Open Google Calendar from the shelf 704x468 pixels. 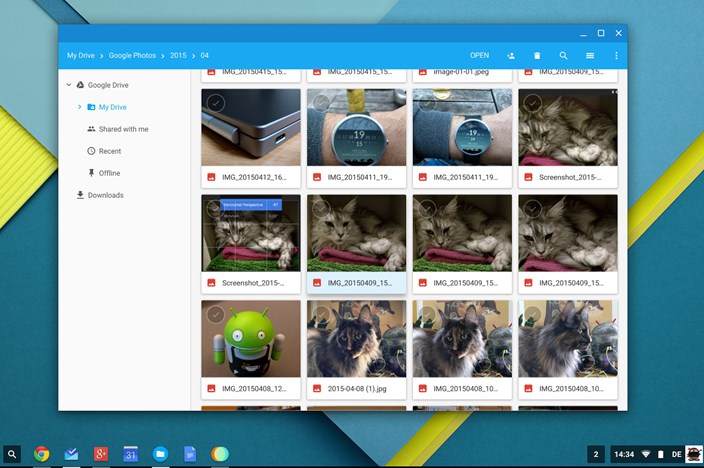[x=130, y=454]
